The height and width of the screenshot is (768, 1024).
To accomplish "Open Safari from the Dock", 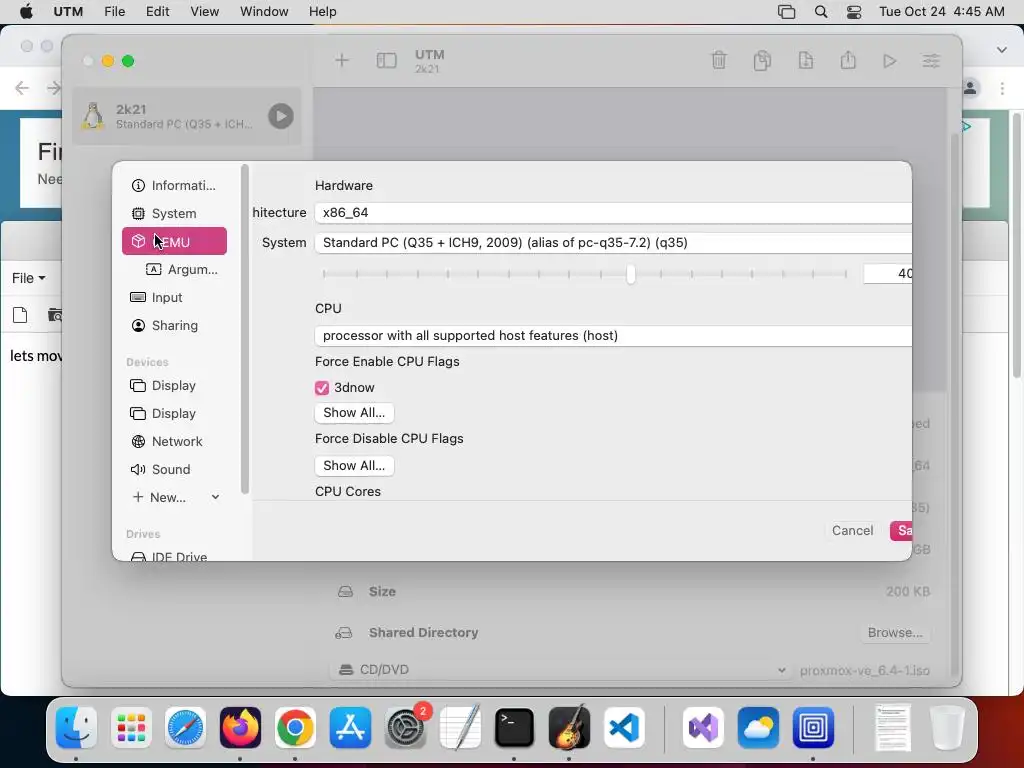I will pos(185,727).
